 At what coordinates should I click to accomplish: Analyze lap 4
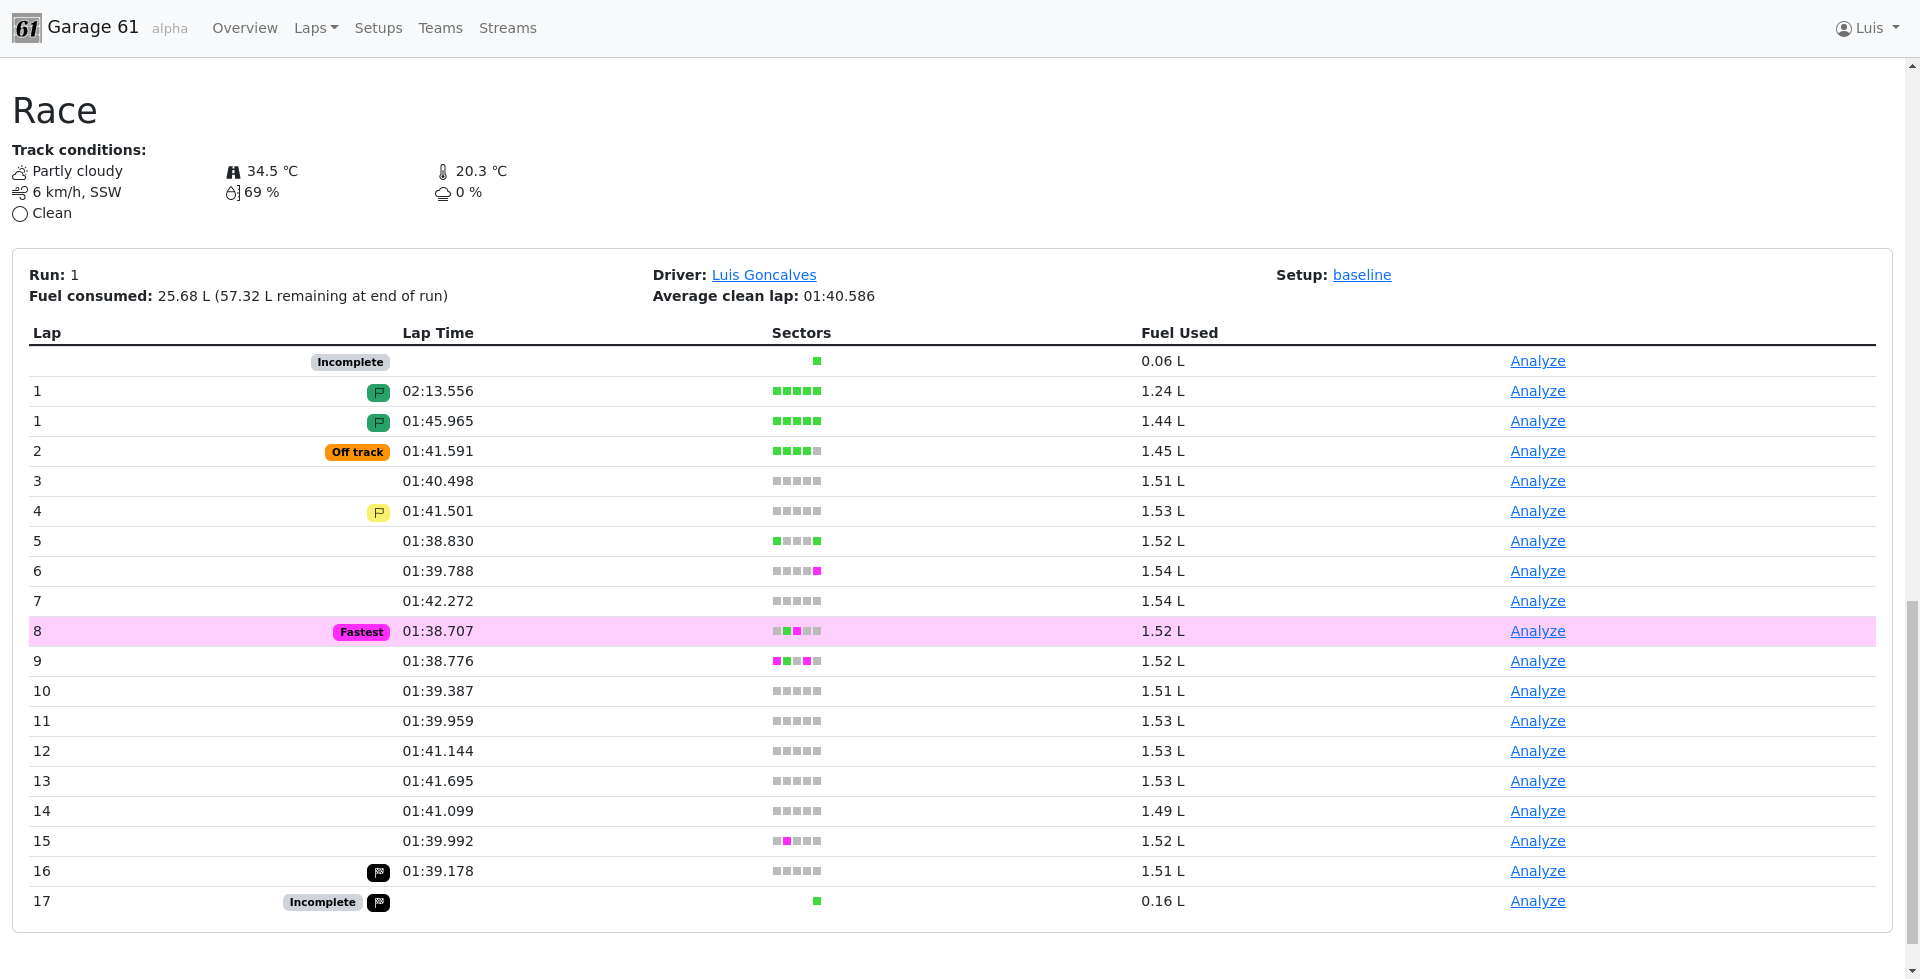point(1538,511)
